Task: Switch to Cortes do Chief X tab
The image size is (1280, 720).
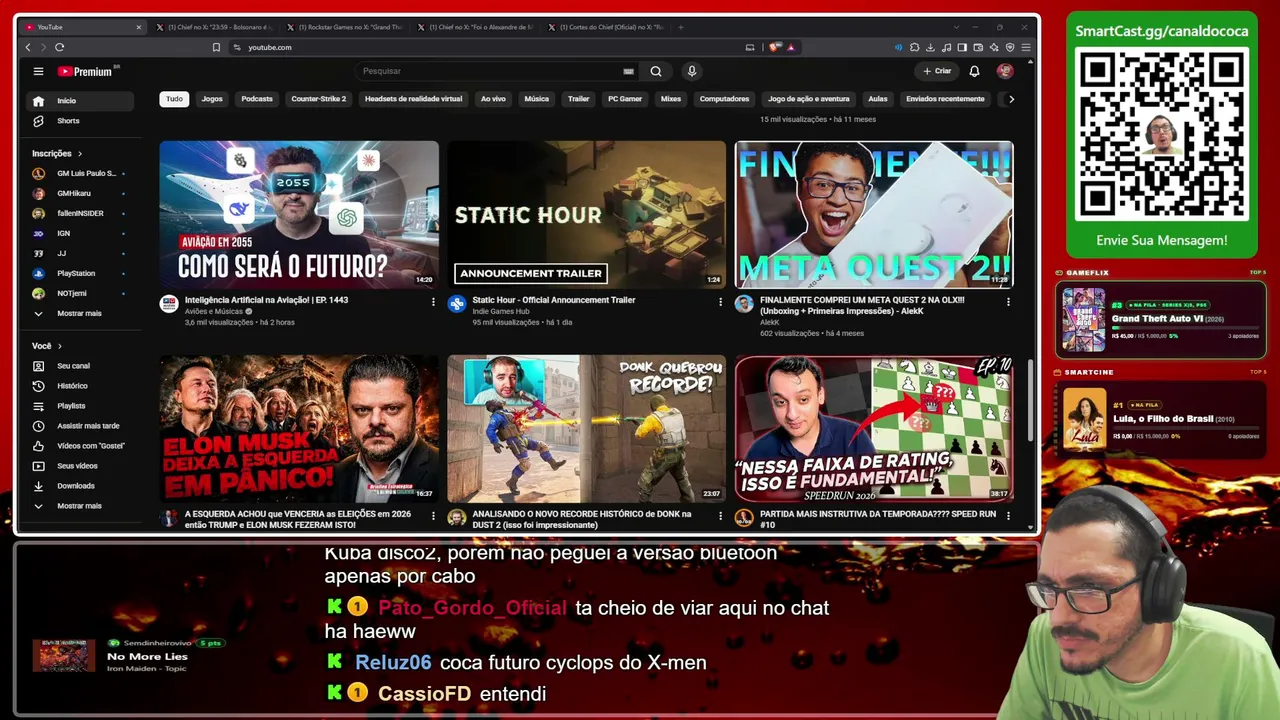Action: point(605,27)
